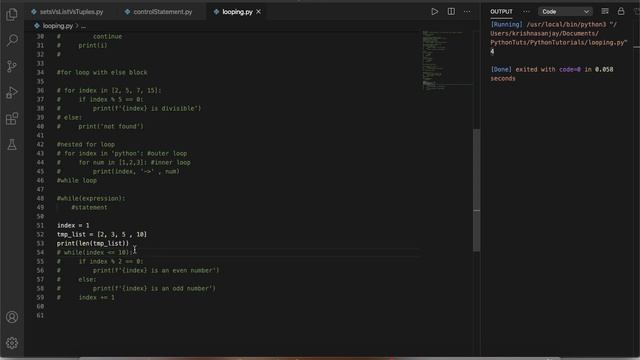
Task: Click the '[Running]' output text
Action: pos(506,24)
